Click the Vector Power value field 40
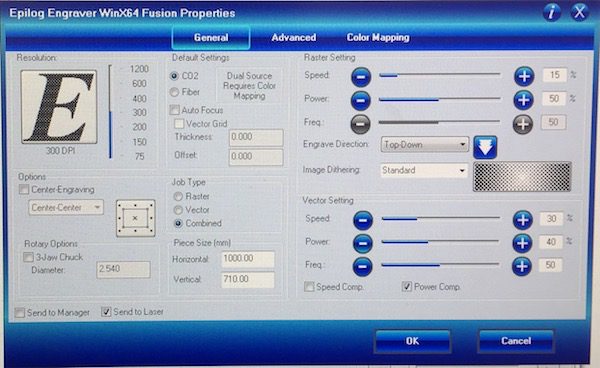Image resolution: width=600 pixels, height=368 pixels. point(551,242)
